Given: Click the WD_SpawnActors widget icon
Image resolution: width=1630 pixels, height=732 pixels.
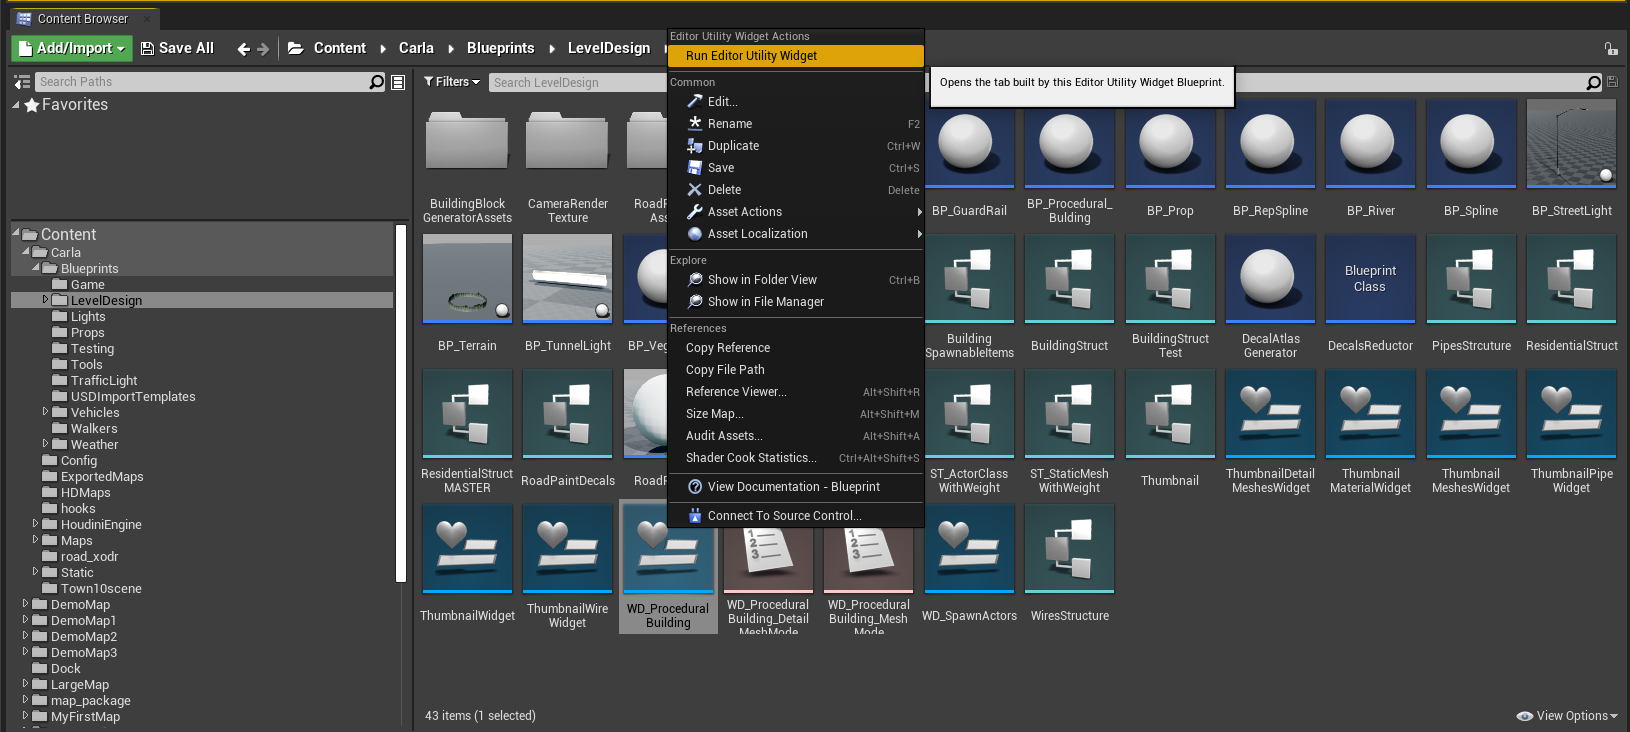Looking at the screenshot, I should (x=969, y=548).
